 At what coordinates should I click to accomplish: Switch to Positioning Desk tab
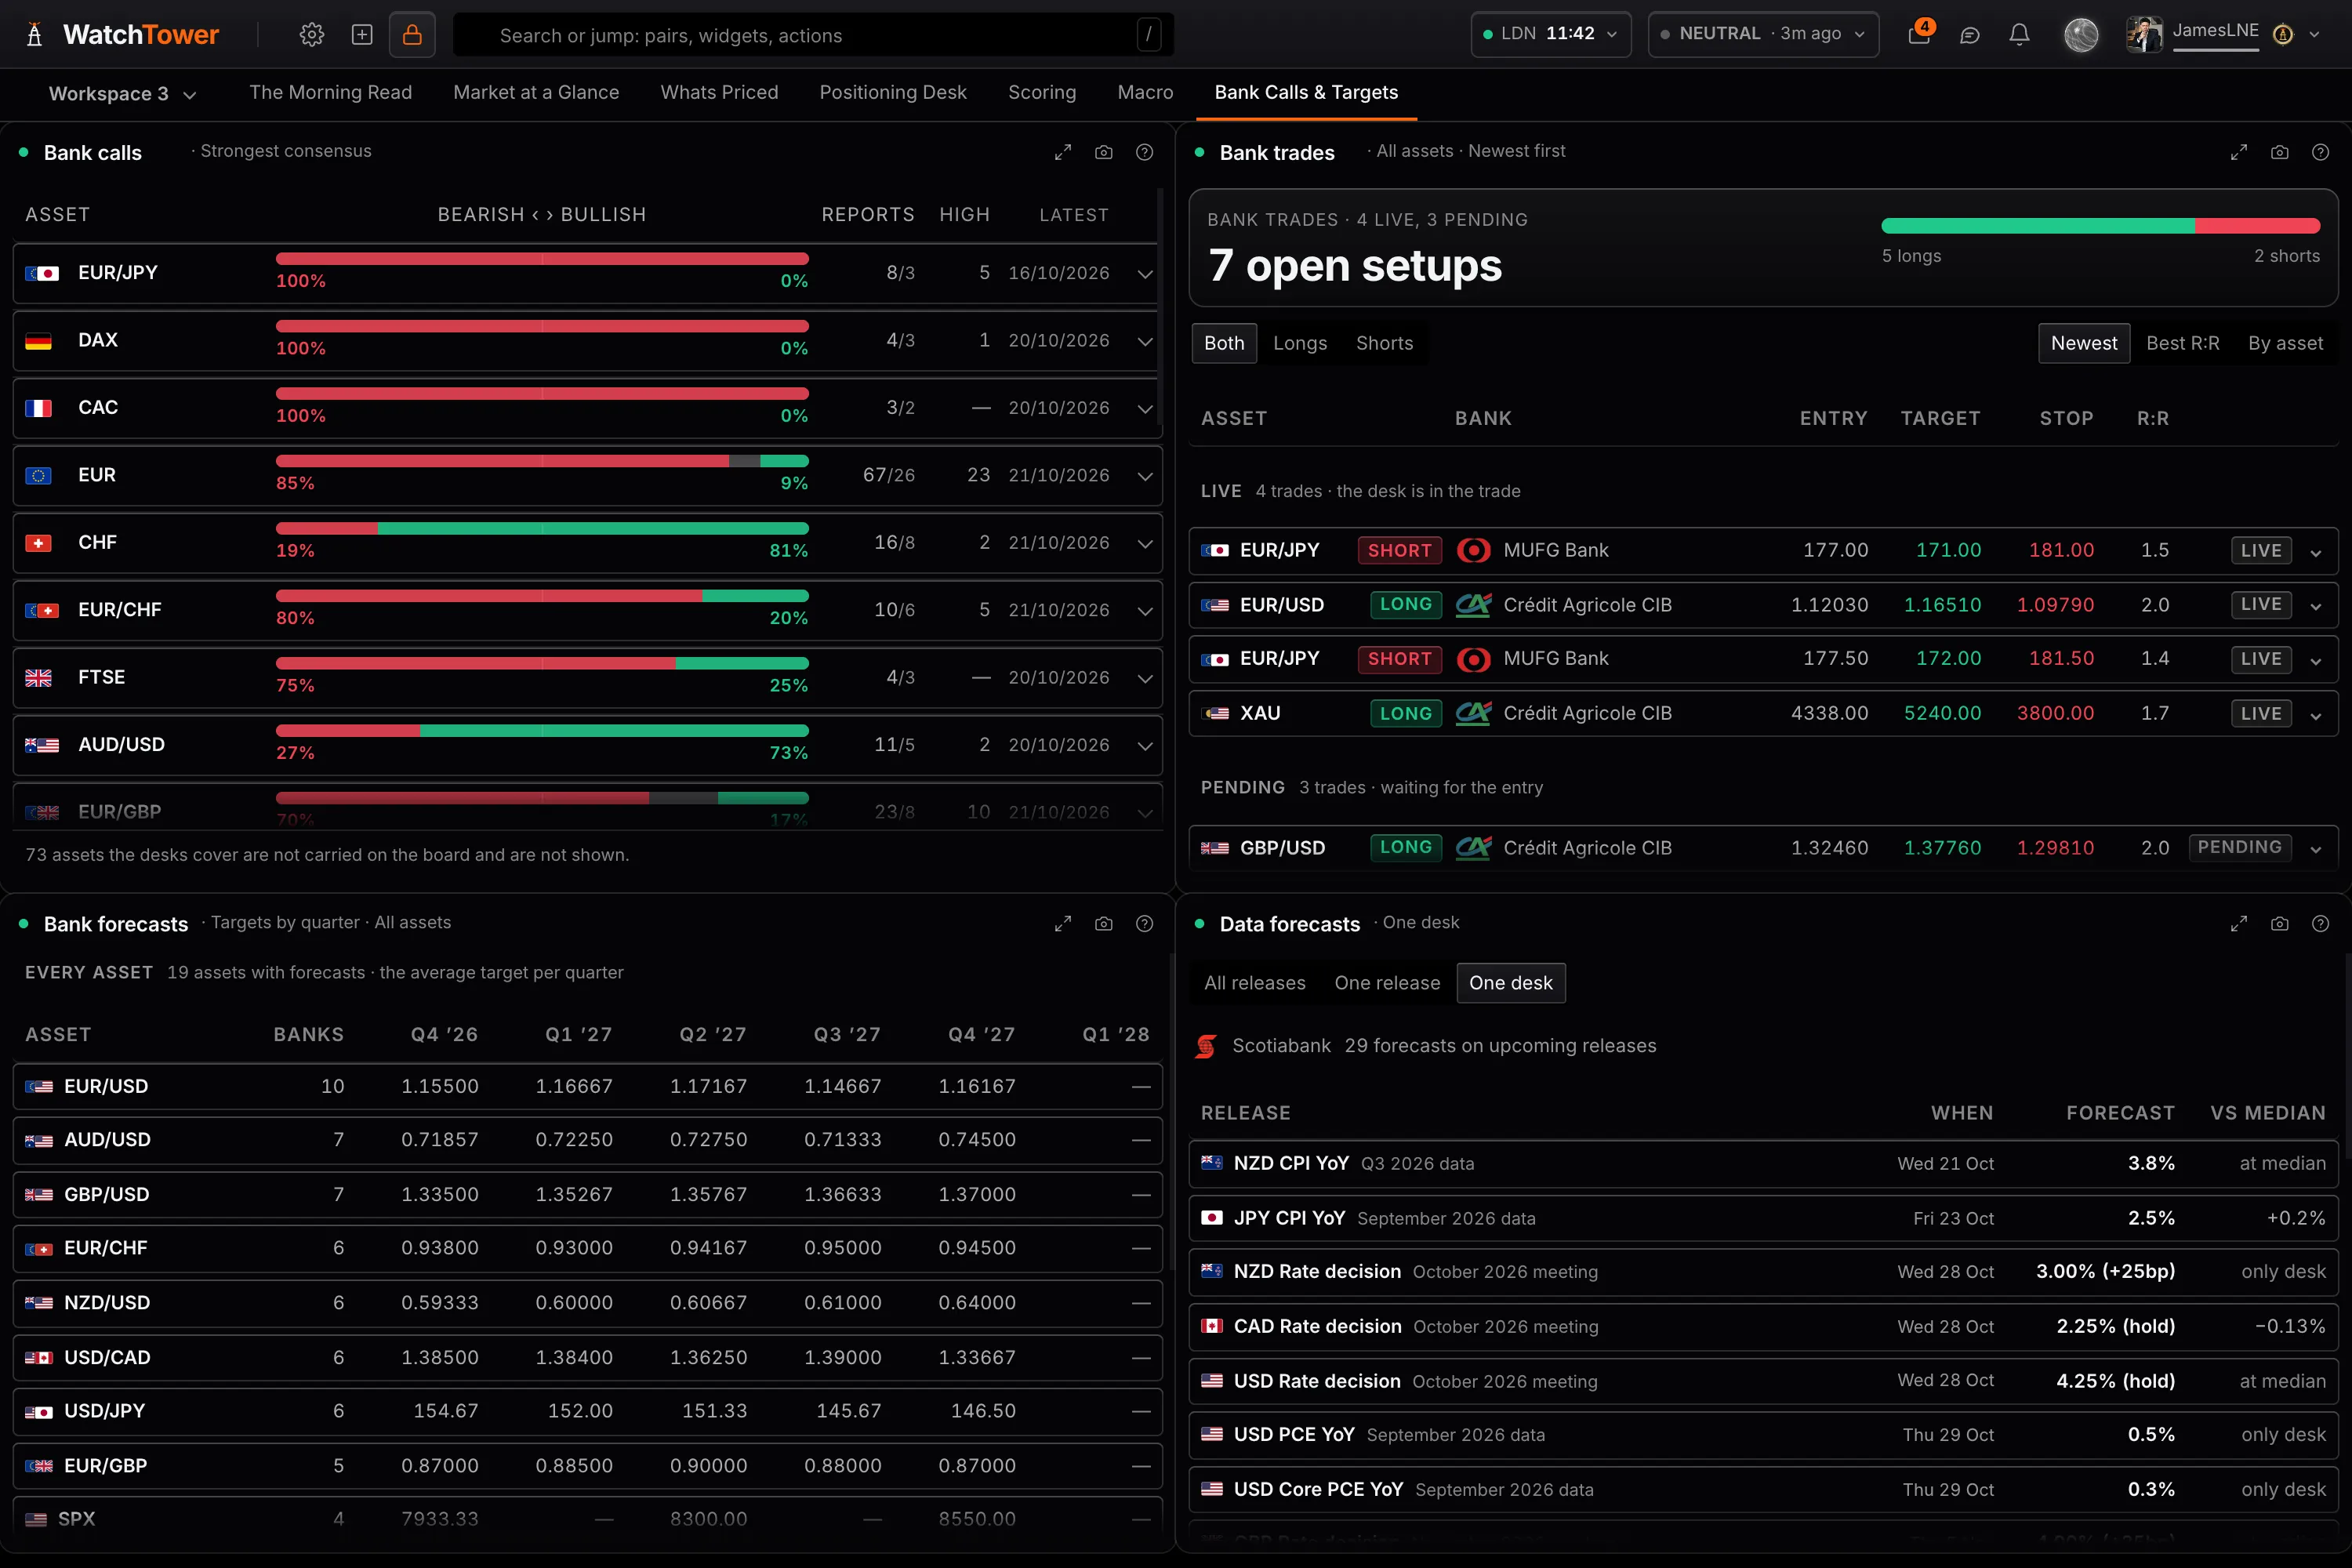pos(893,93)
